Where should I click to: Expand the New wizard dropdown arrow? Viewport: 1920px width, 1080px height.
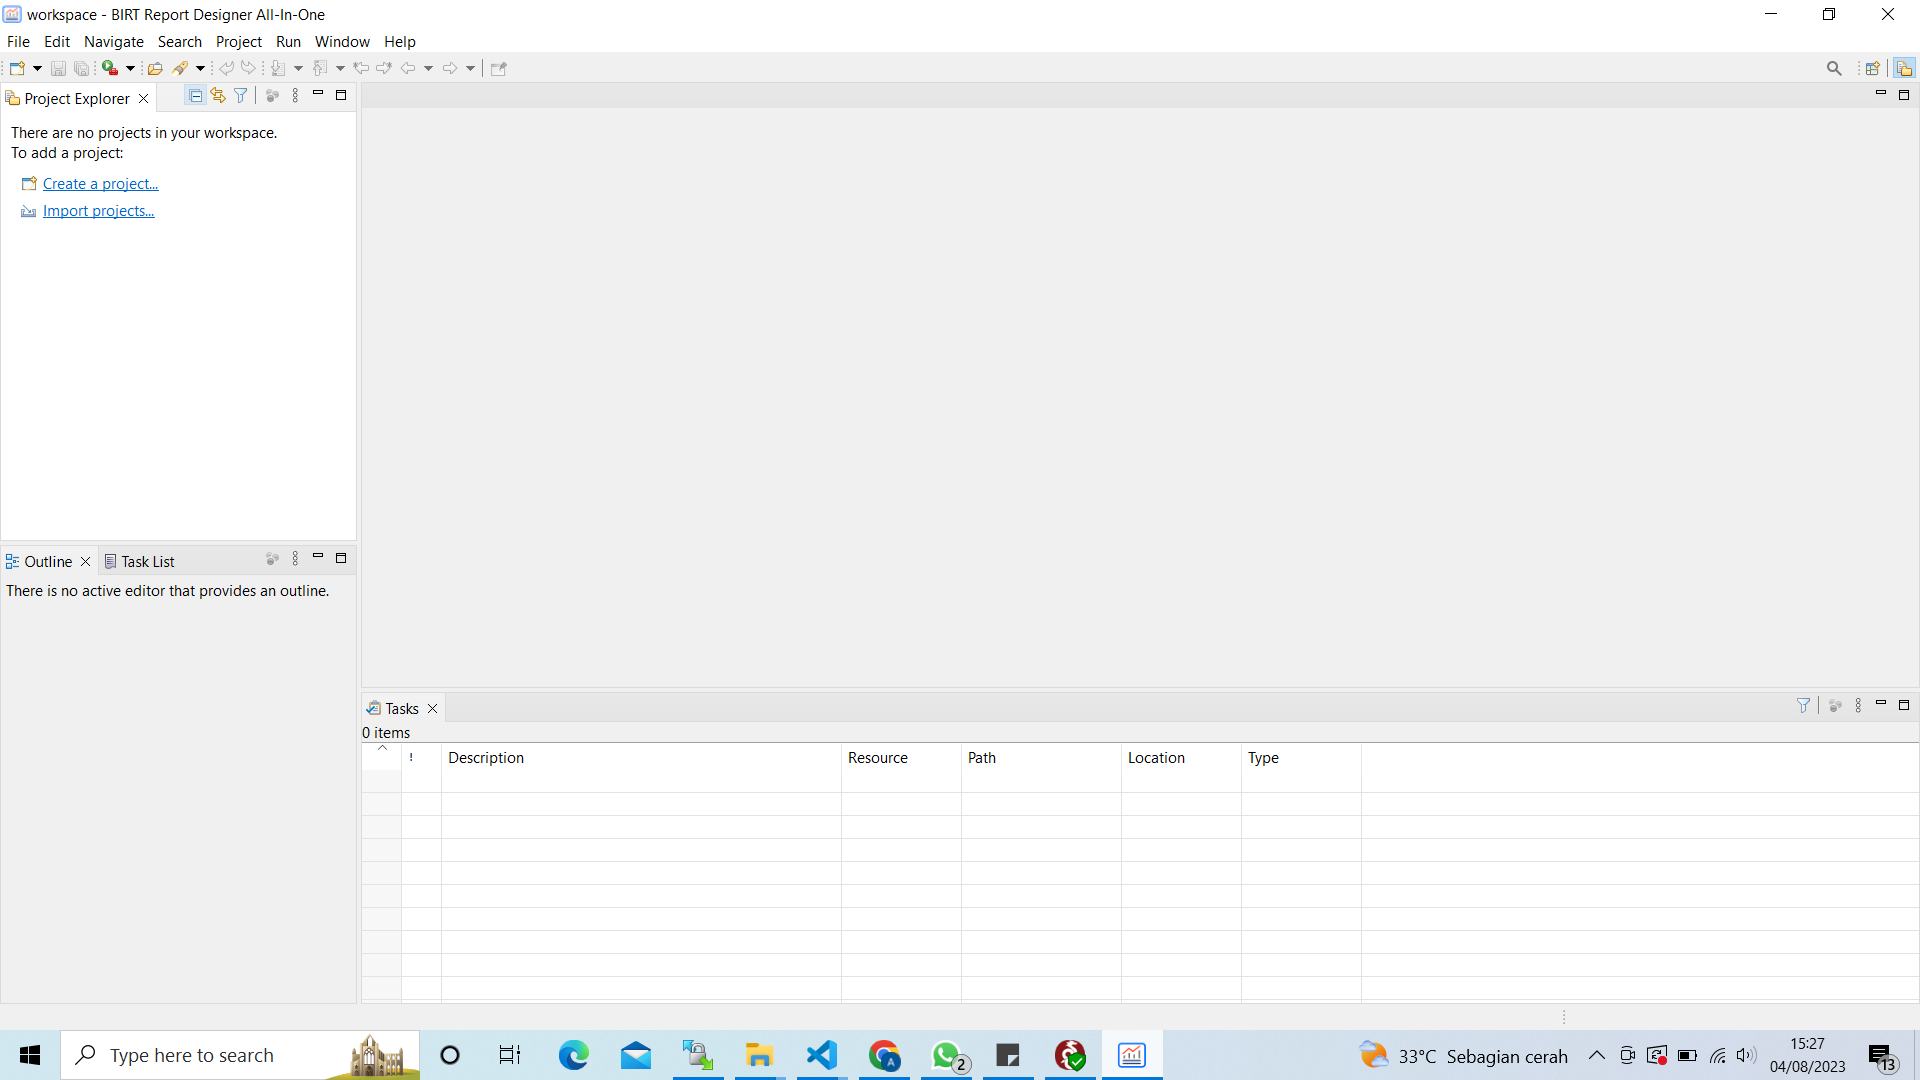(37, 68)
